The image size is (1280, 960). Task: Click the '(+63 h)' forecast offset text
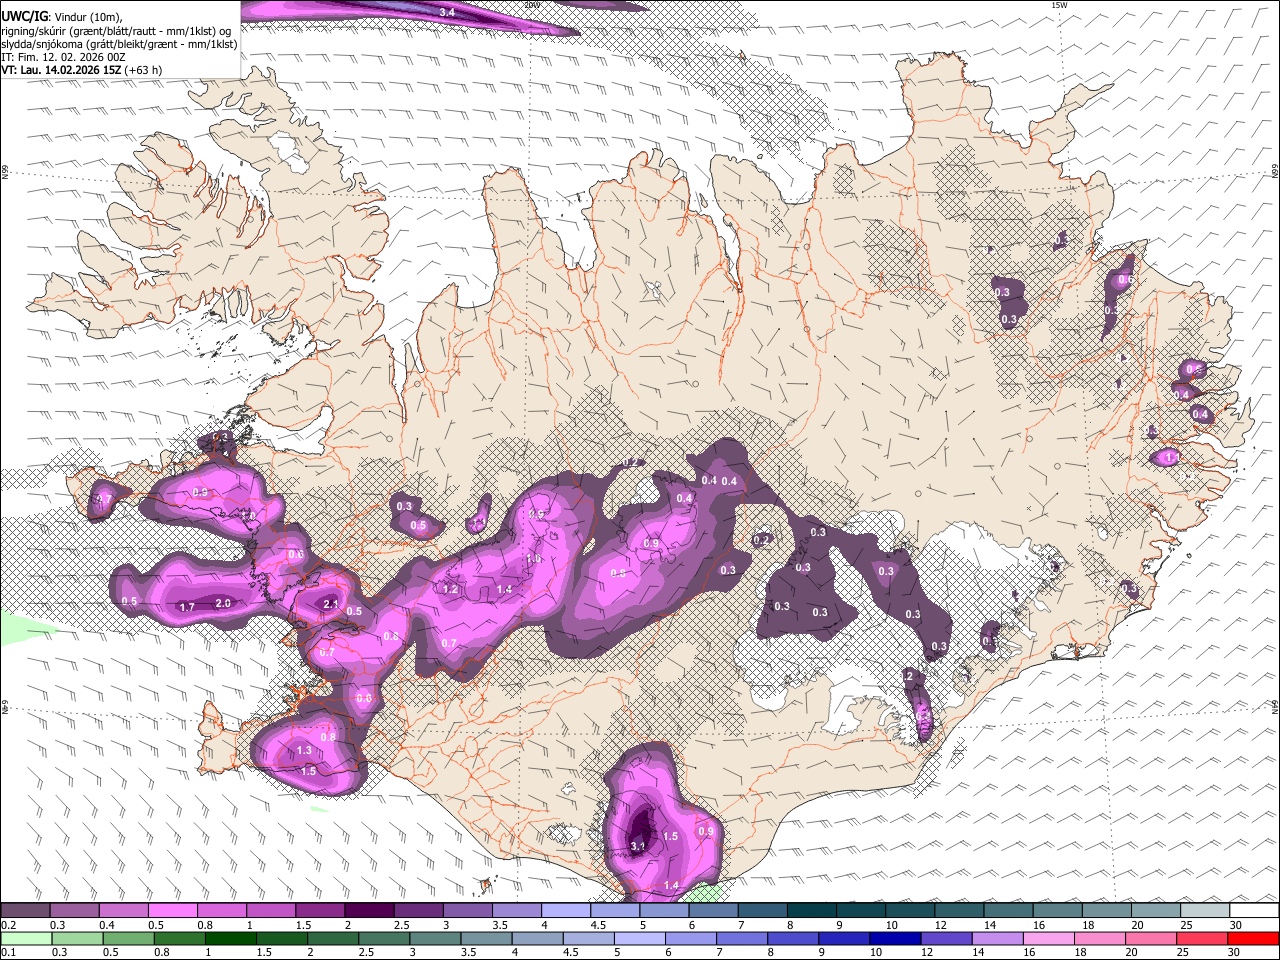pos(144,70)
